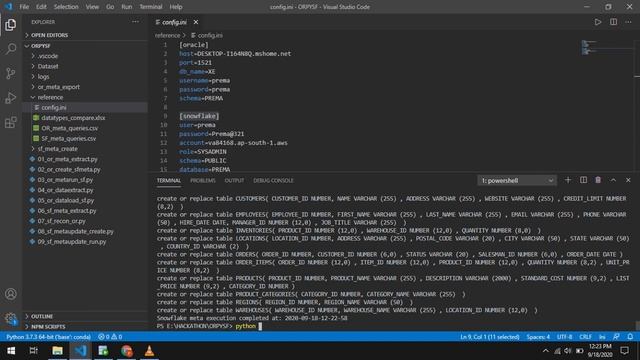Create a new terminal with plus icon
This screenshot has width=640, height=360.
click(x=568, y=180)
